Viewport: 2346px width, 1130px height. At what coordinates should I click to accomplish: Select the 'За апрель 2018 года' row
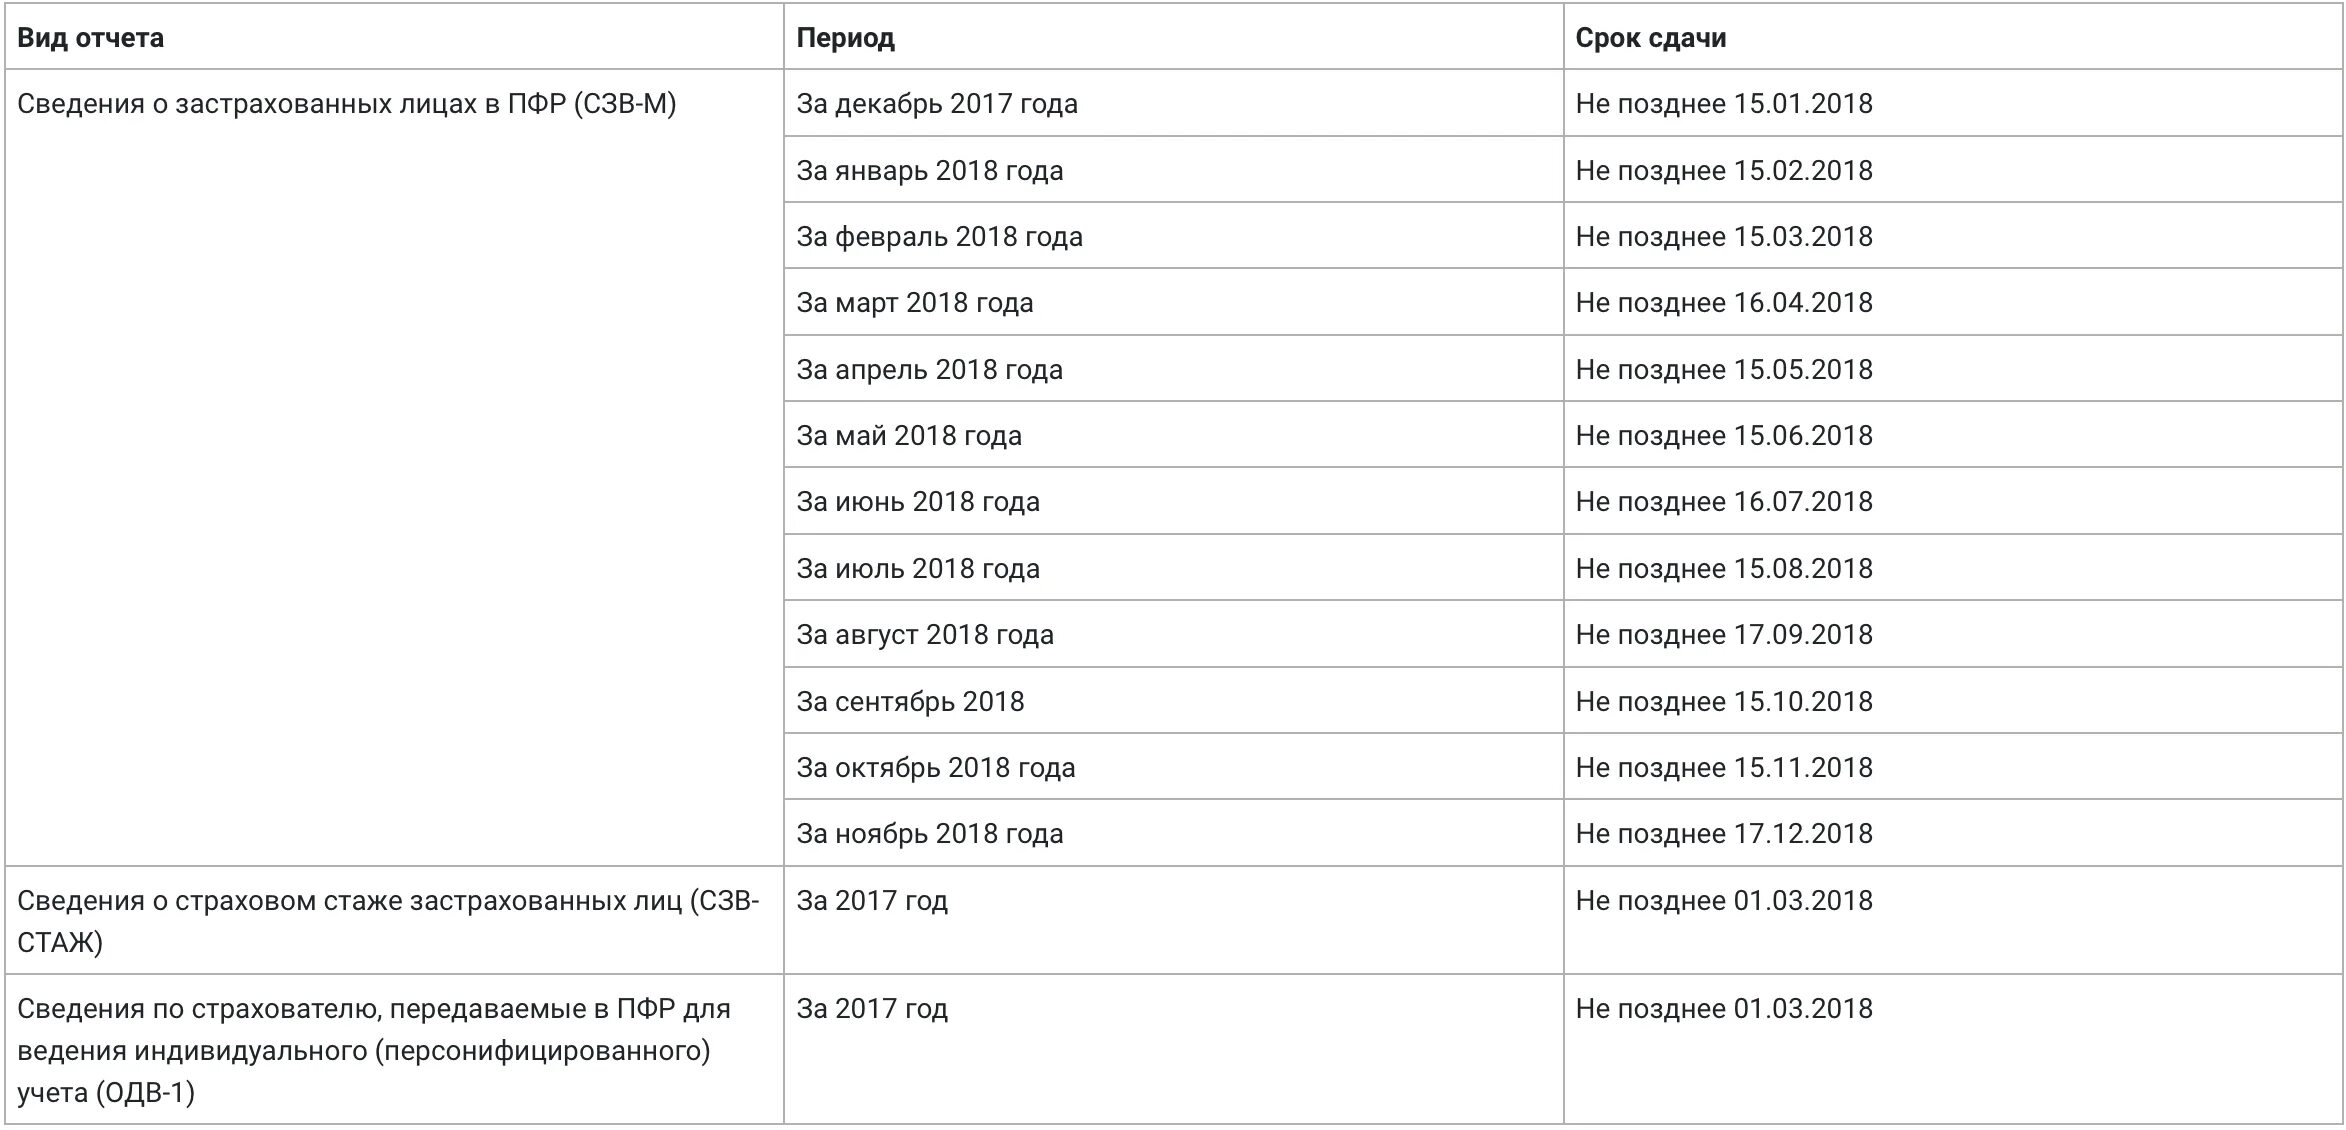click(x=1173, y=369)
